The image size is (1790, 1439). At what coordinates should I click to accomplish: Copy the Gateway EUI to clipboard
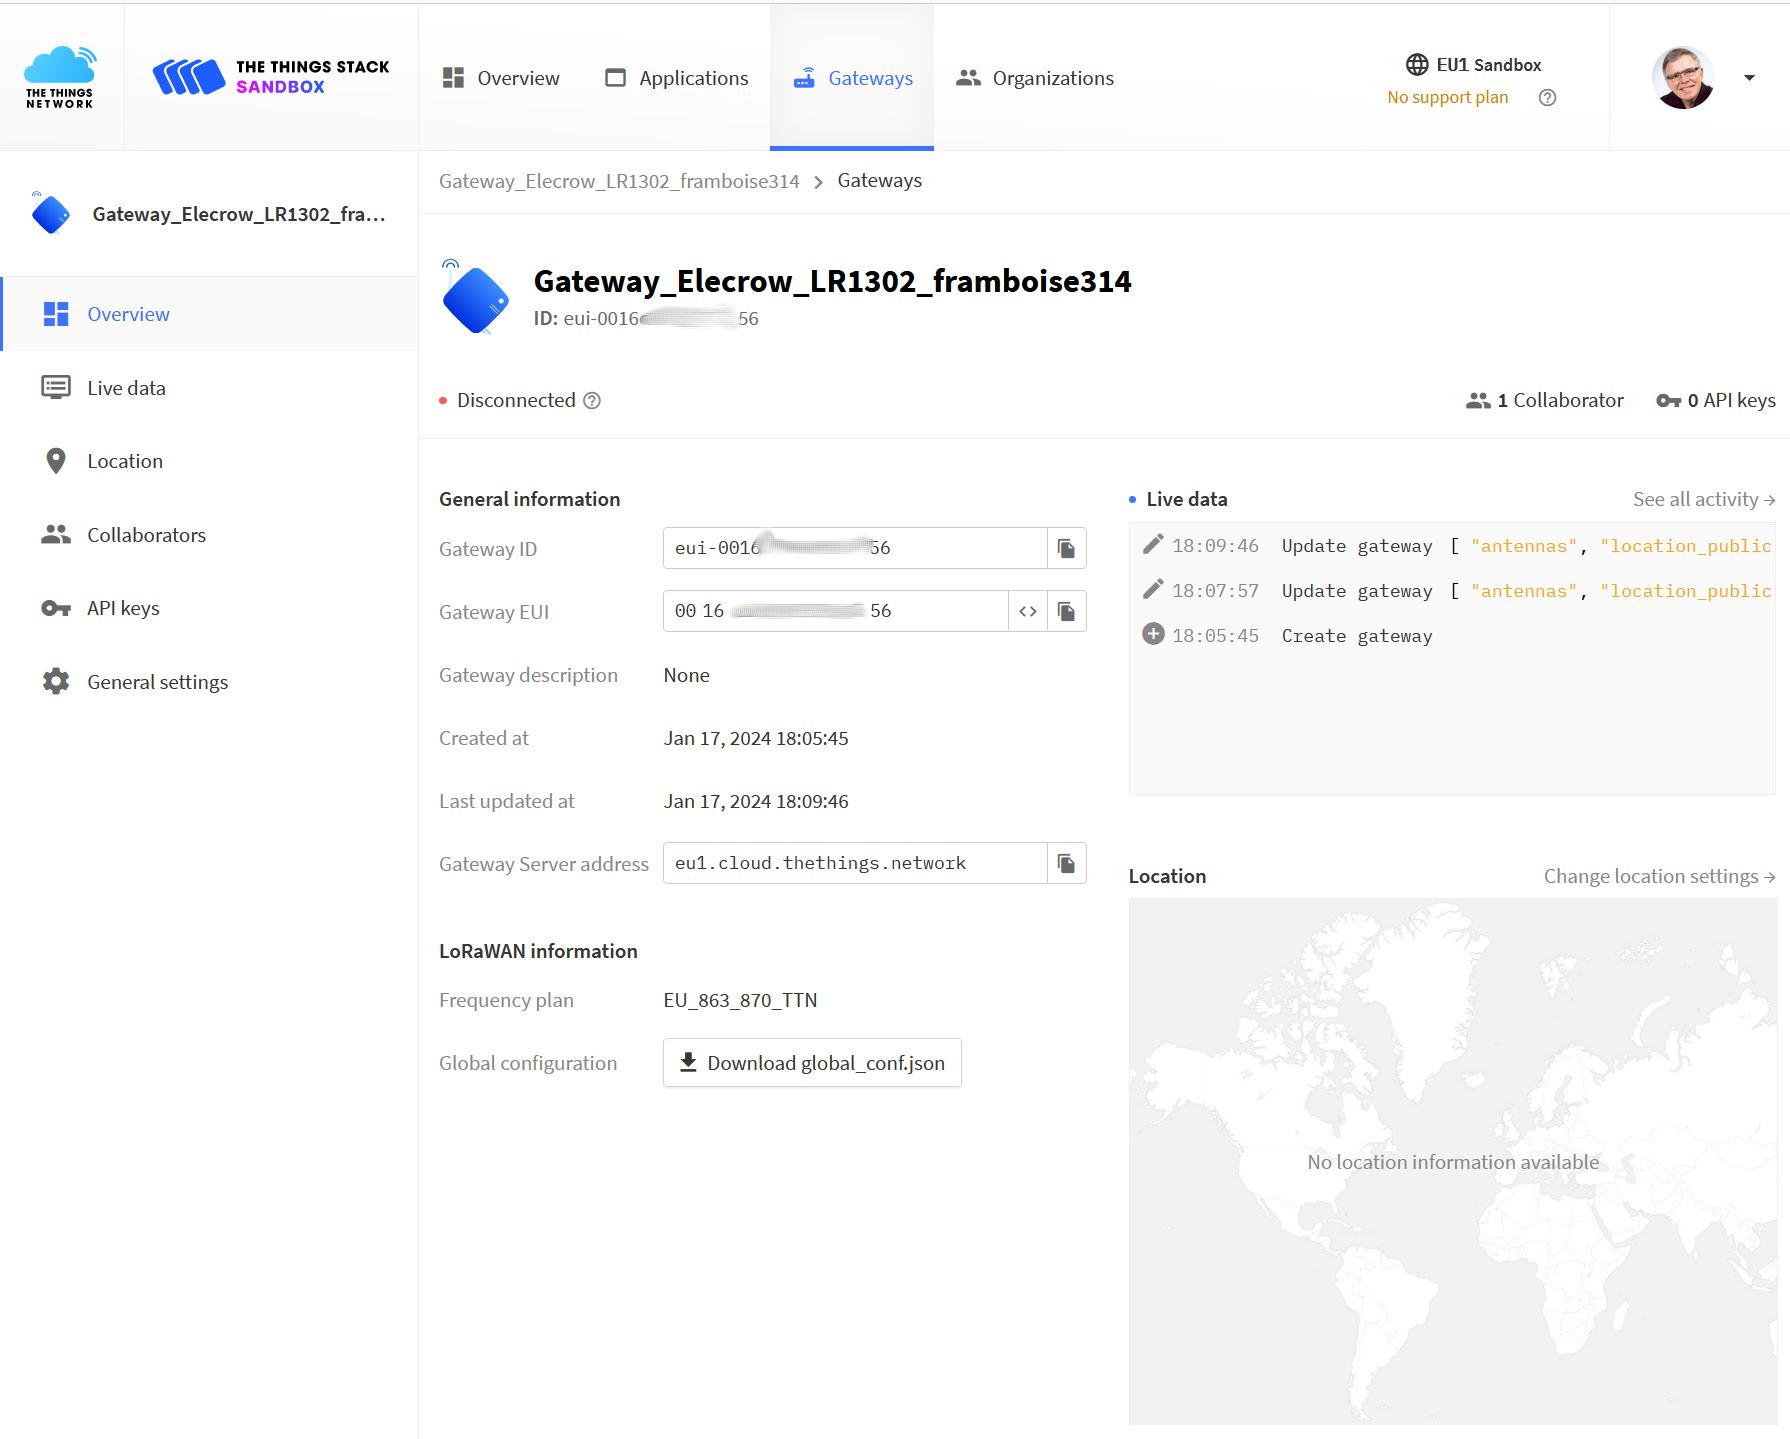click(1067, 611)
